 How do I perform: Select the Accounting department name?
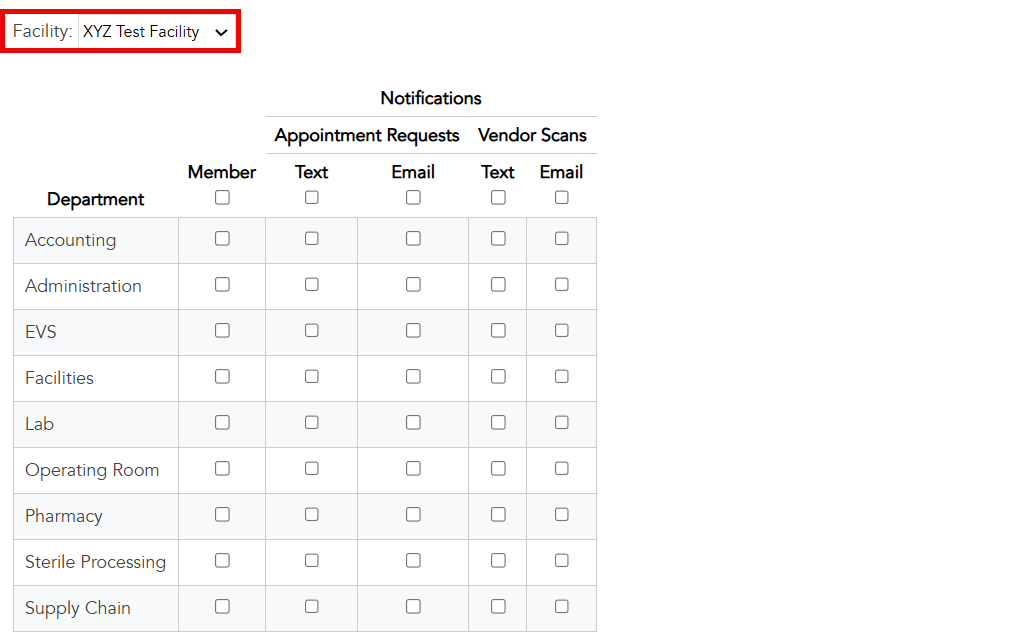click(70, 239)
